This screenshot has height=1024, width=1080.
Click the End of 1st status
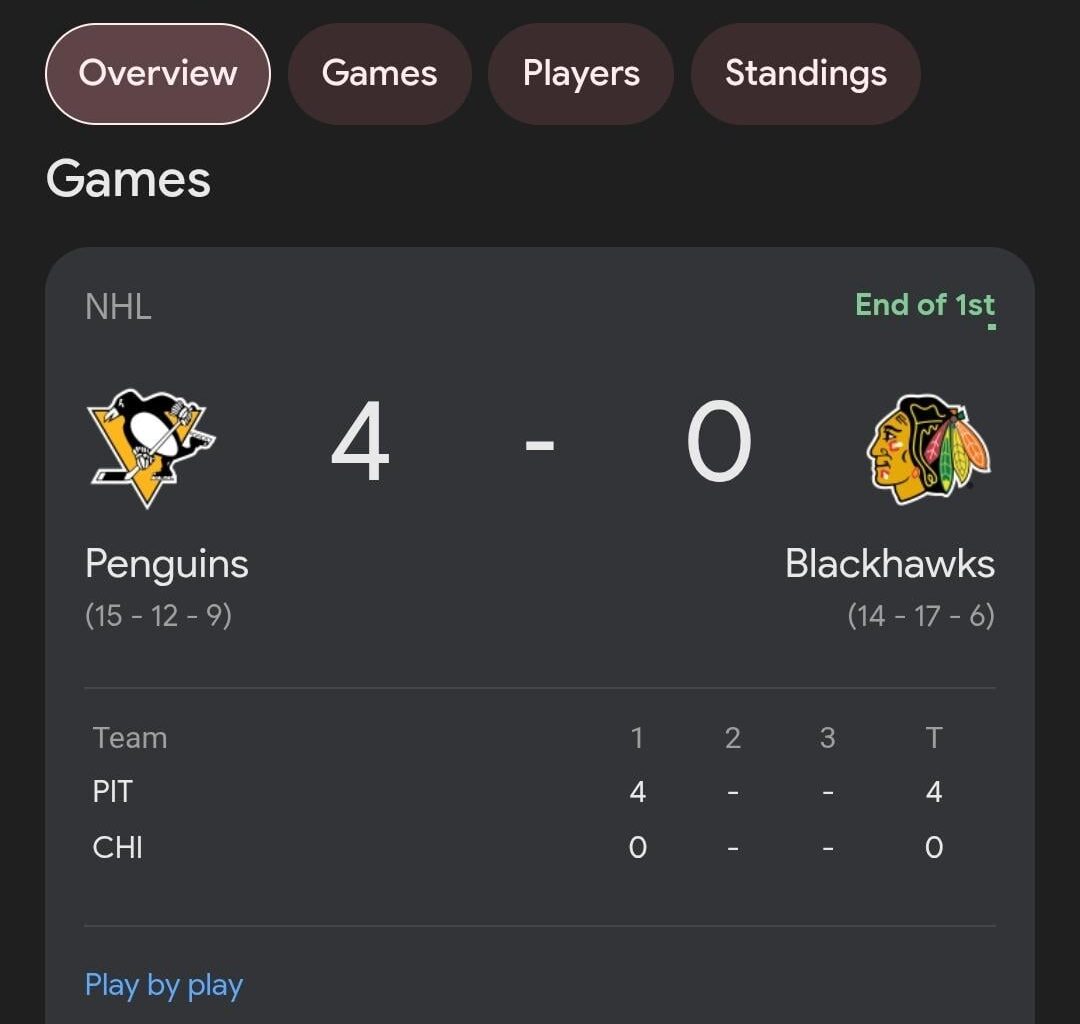click(924, 305)
